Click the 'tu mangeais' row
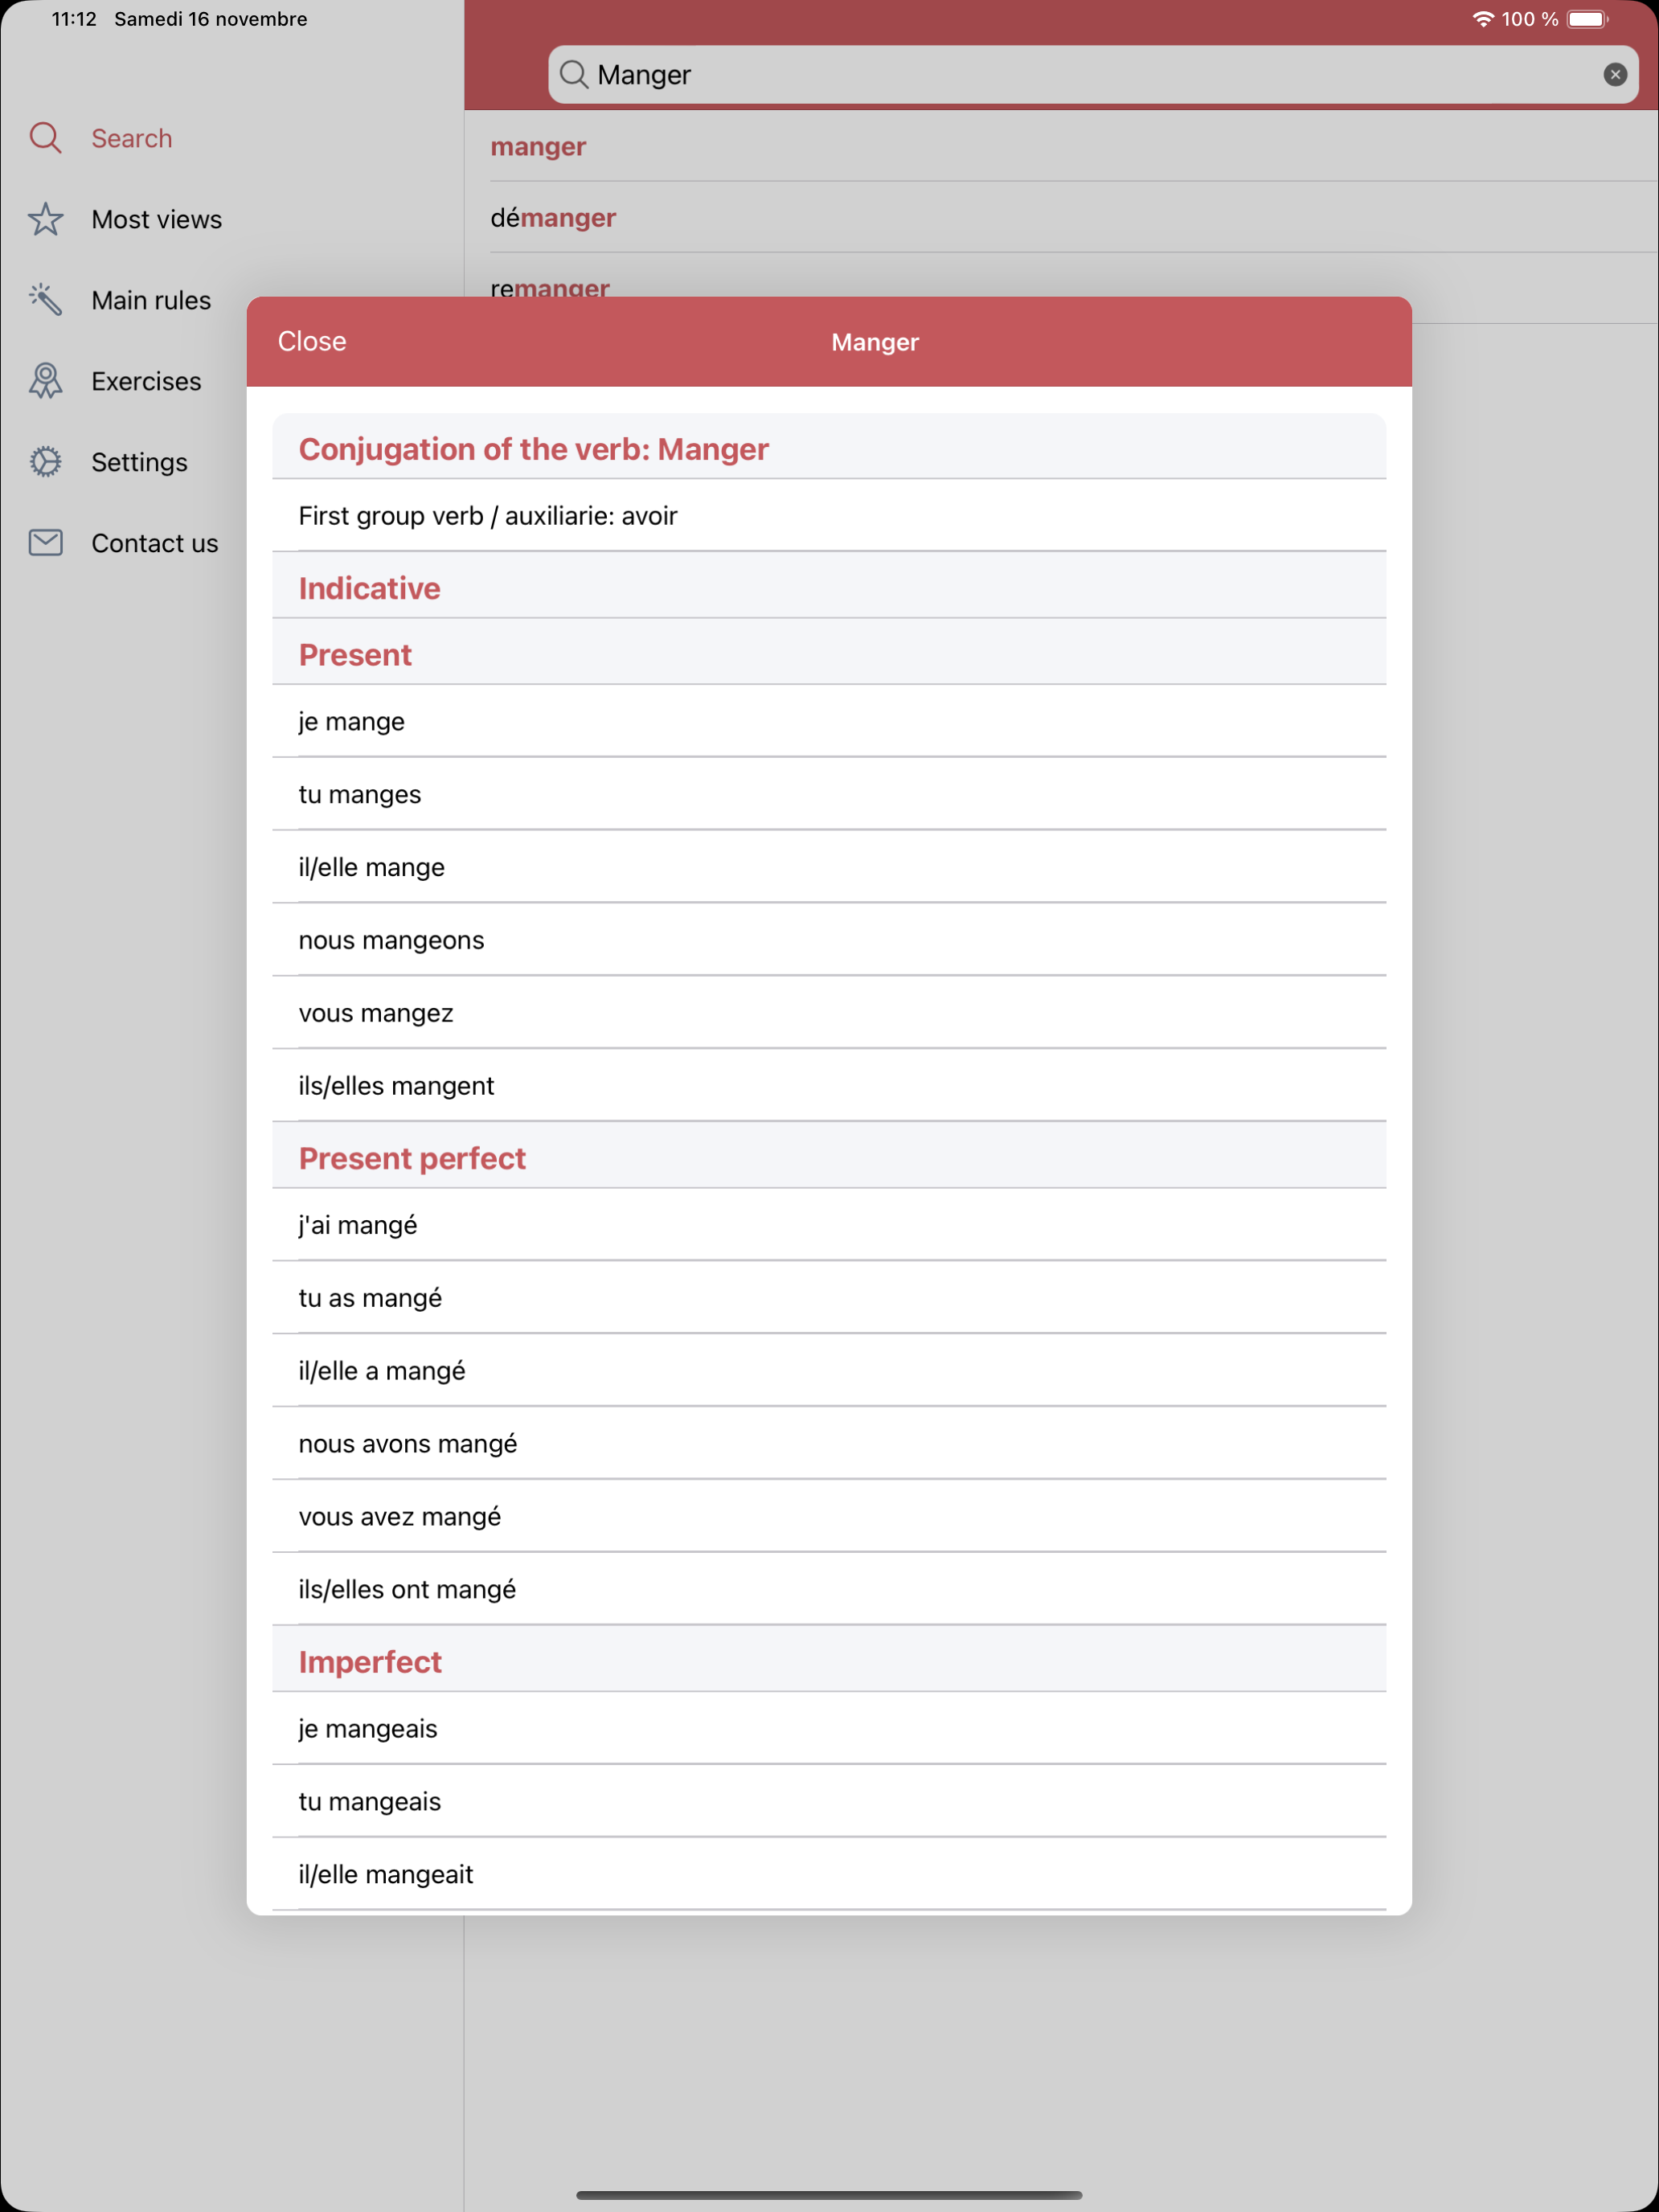The height and width of the screenshot is (2212, 1659). click(829, 1802)
